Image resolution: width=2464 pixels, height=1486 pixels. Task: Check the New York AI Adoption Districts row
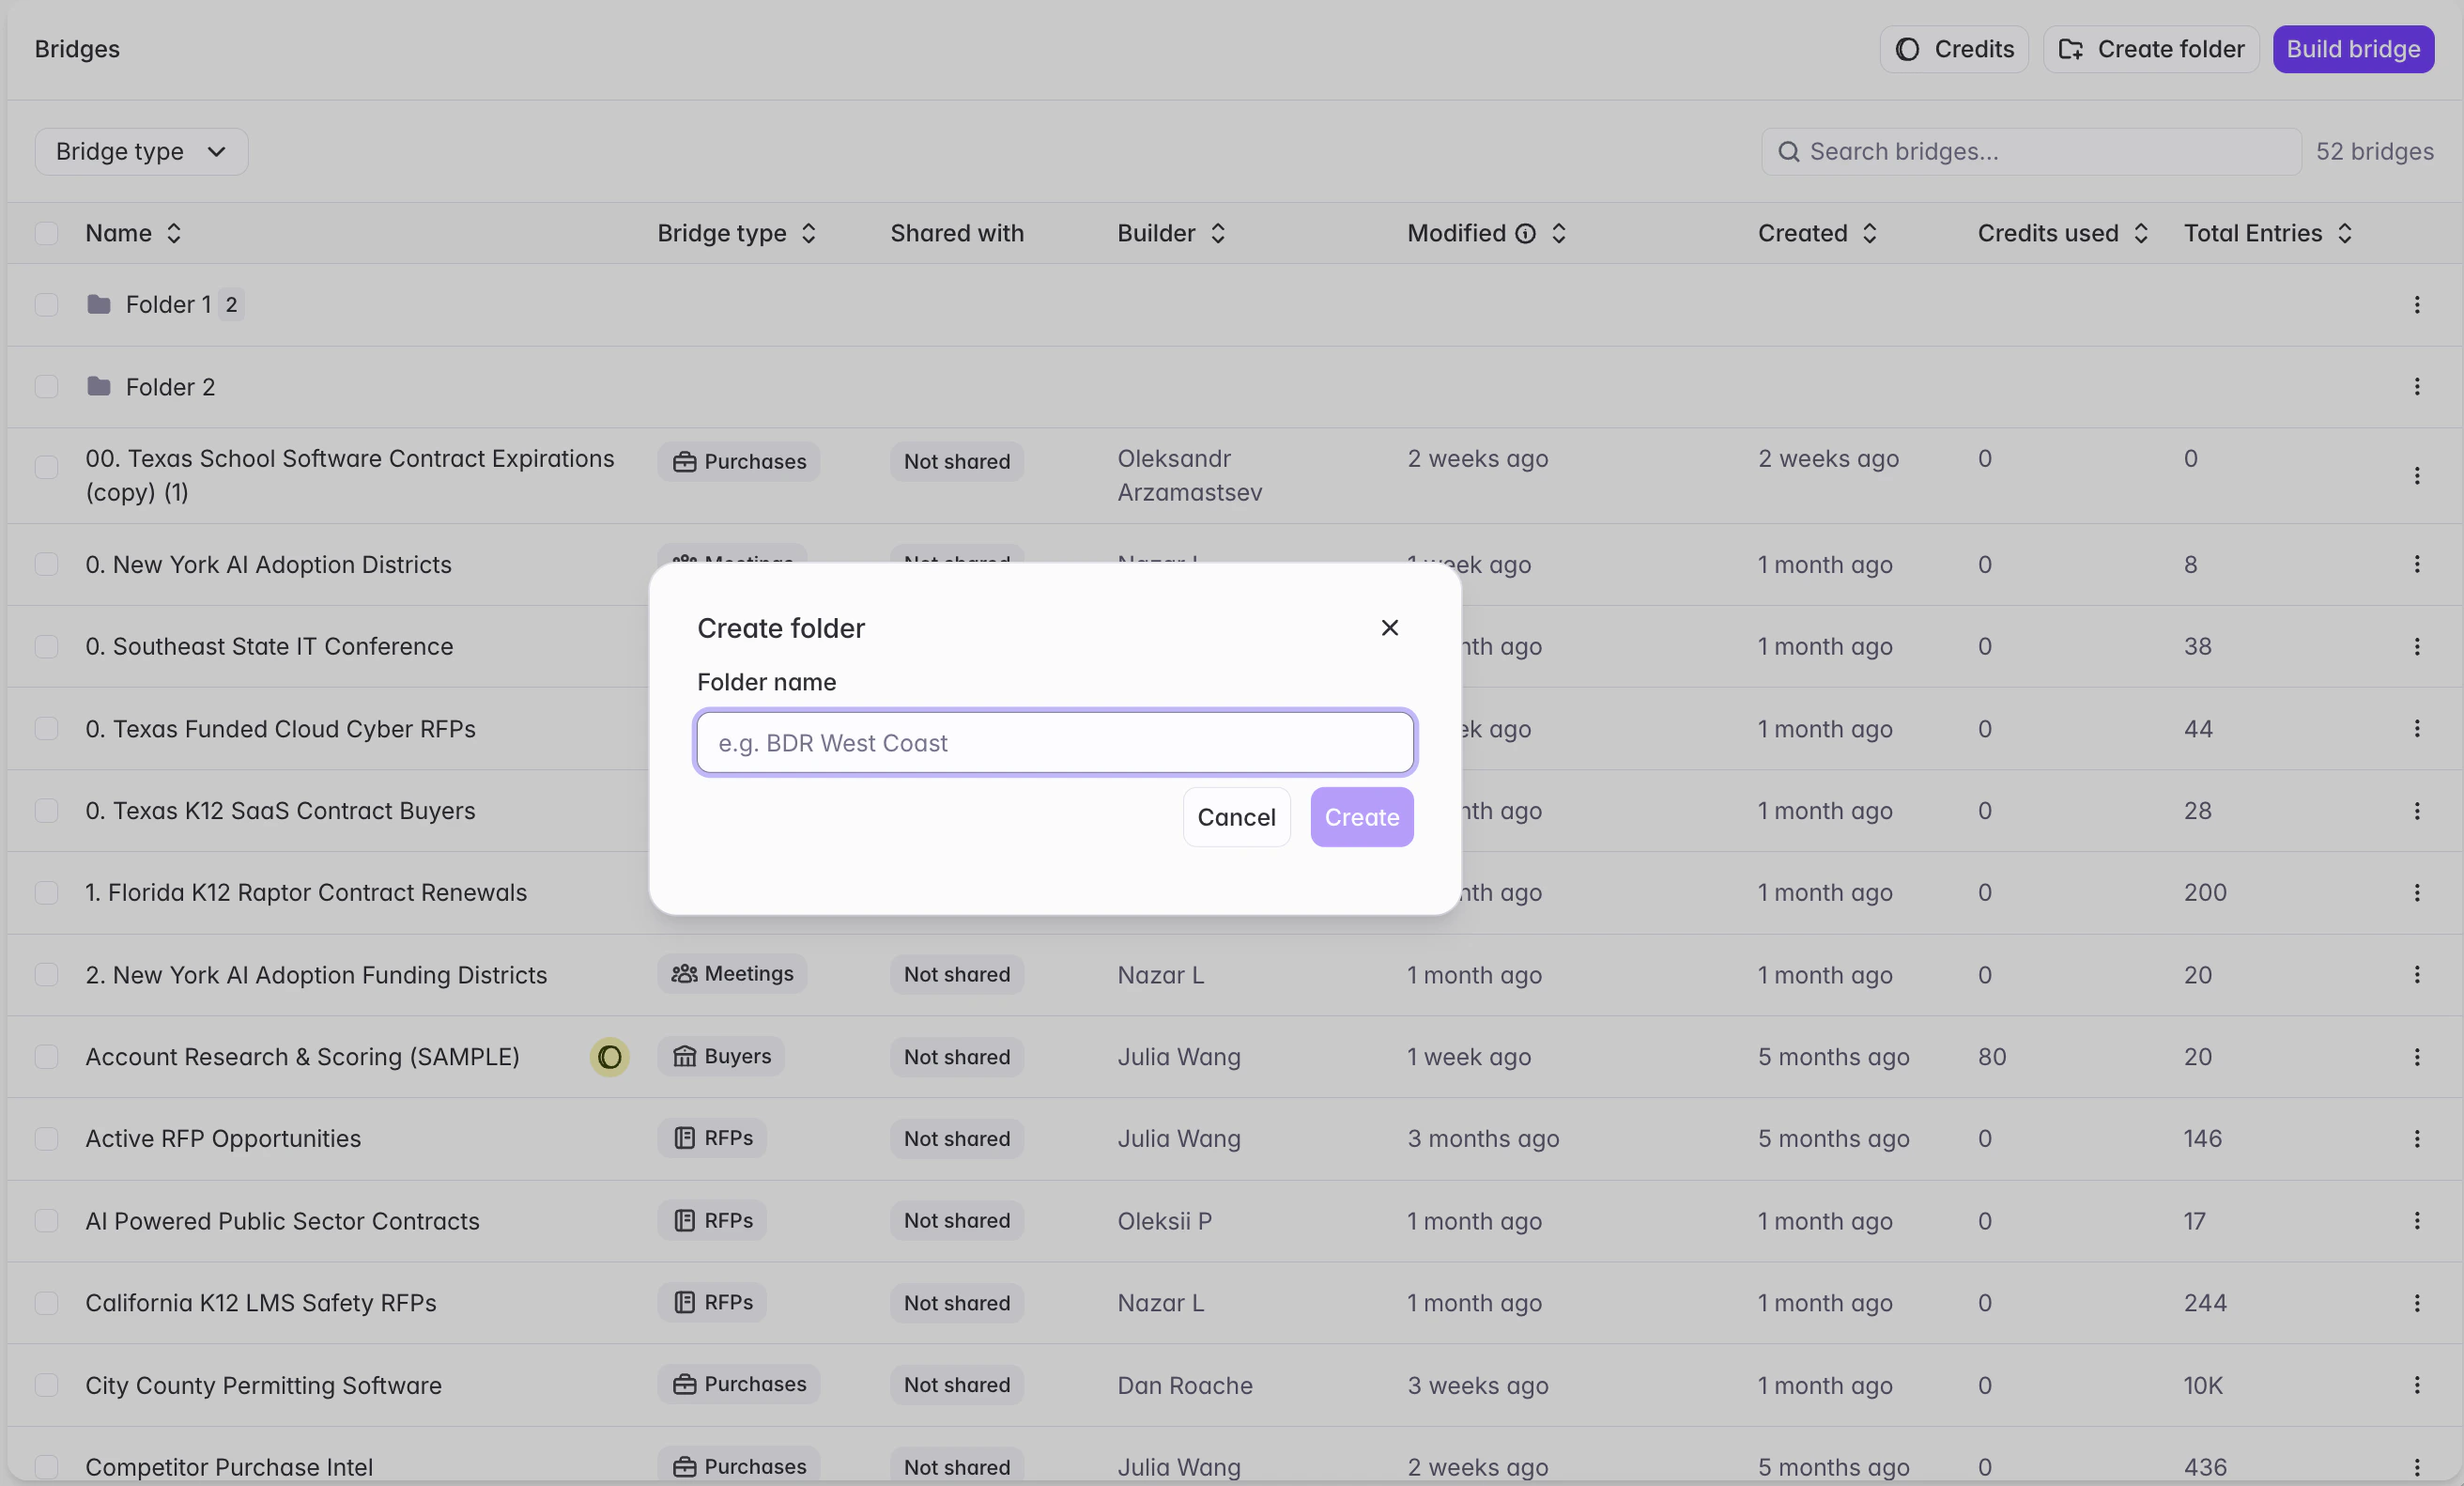46,564
